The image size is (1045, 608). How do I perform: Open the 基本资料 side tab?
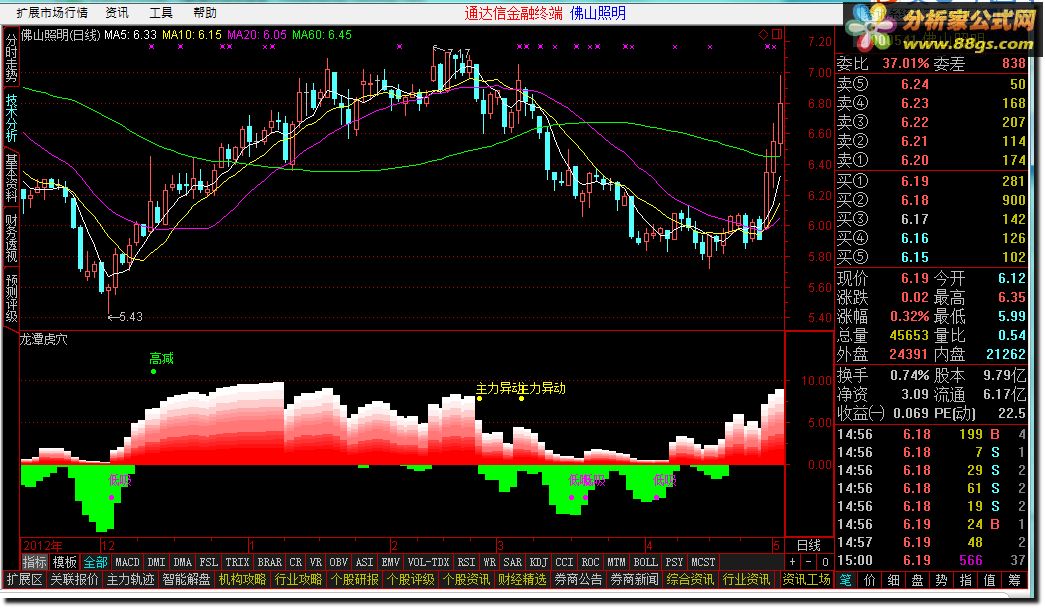pos(11,177)
